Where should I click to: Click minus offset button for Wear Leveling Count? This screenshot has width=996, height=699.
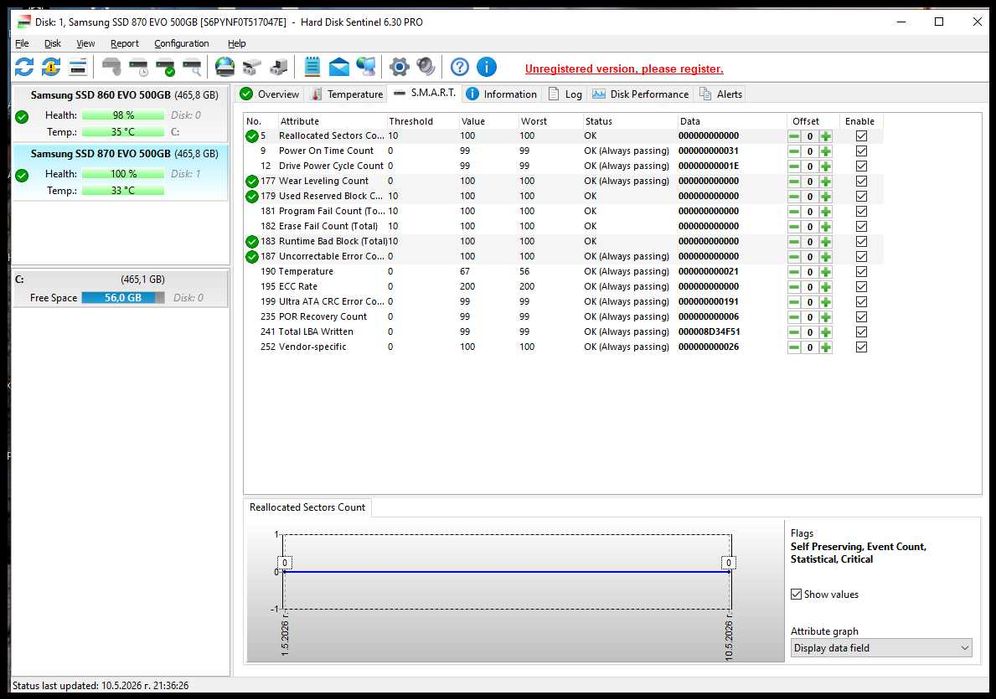tap(794, 182)
